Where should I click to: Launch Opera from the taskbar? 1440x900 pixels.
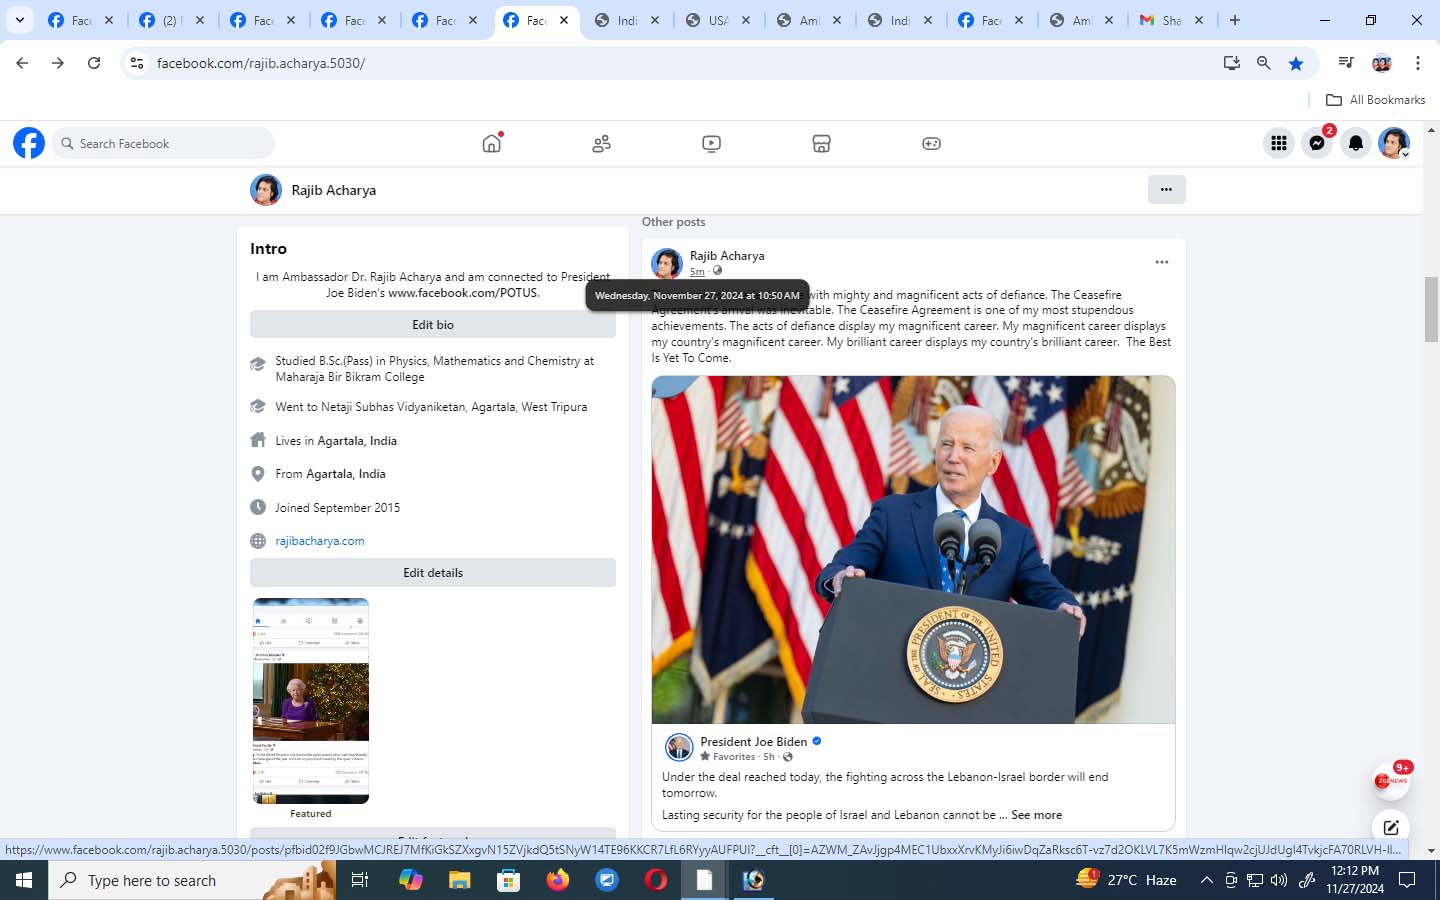tap(656, 880)
